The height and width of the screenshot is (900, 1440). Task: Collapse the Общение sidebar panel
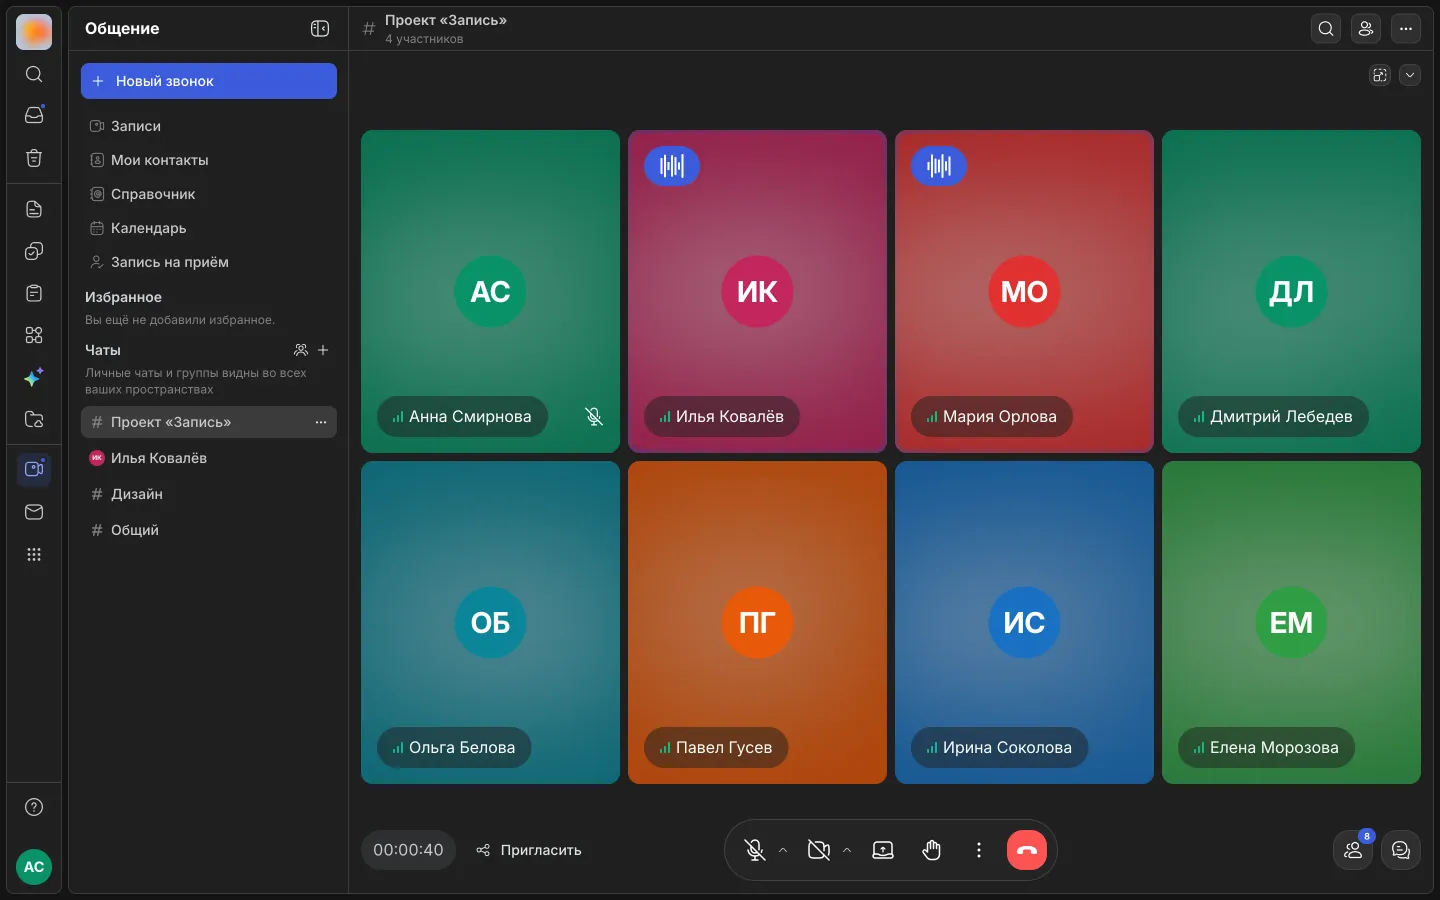tap(320, 29)
